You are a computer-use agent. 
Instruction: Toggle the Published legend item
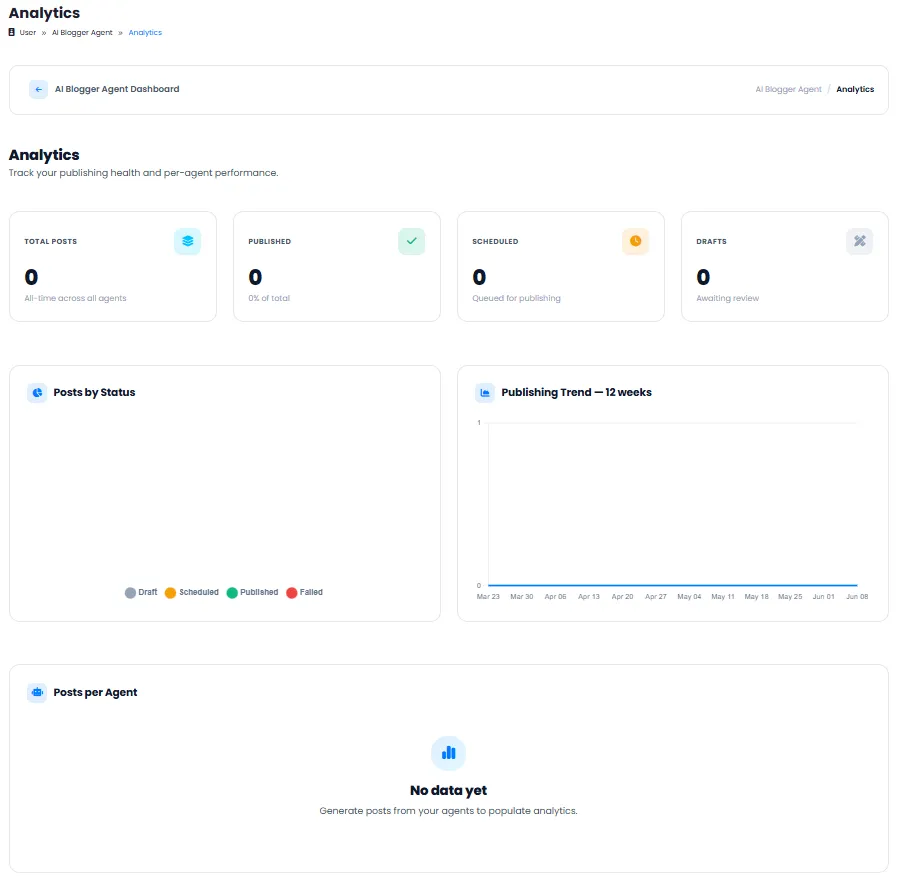[253, 593]
